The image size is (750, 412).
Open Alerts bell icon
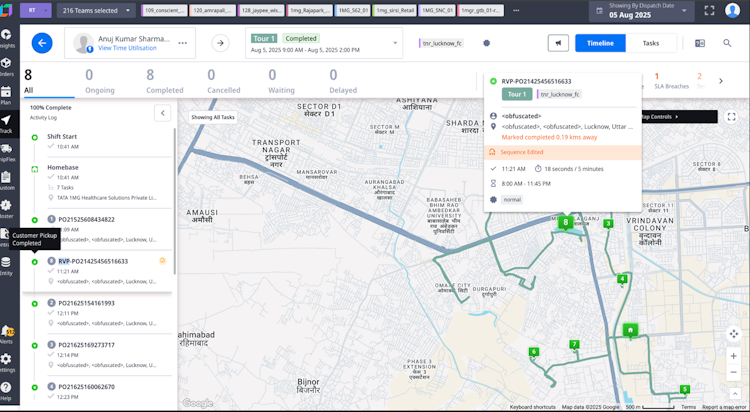tap(6, 333)
